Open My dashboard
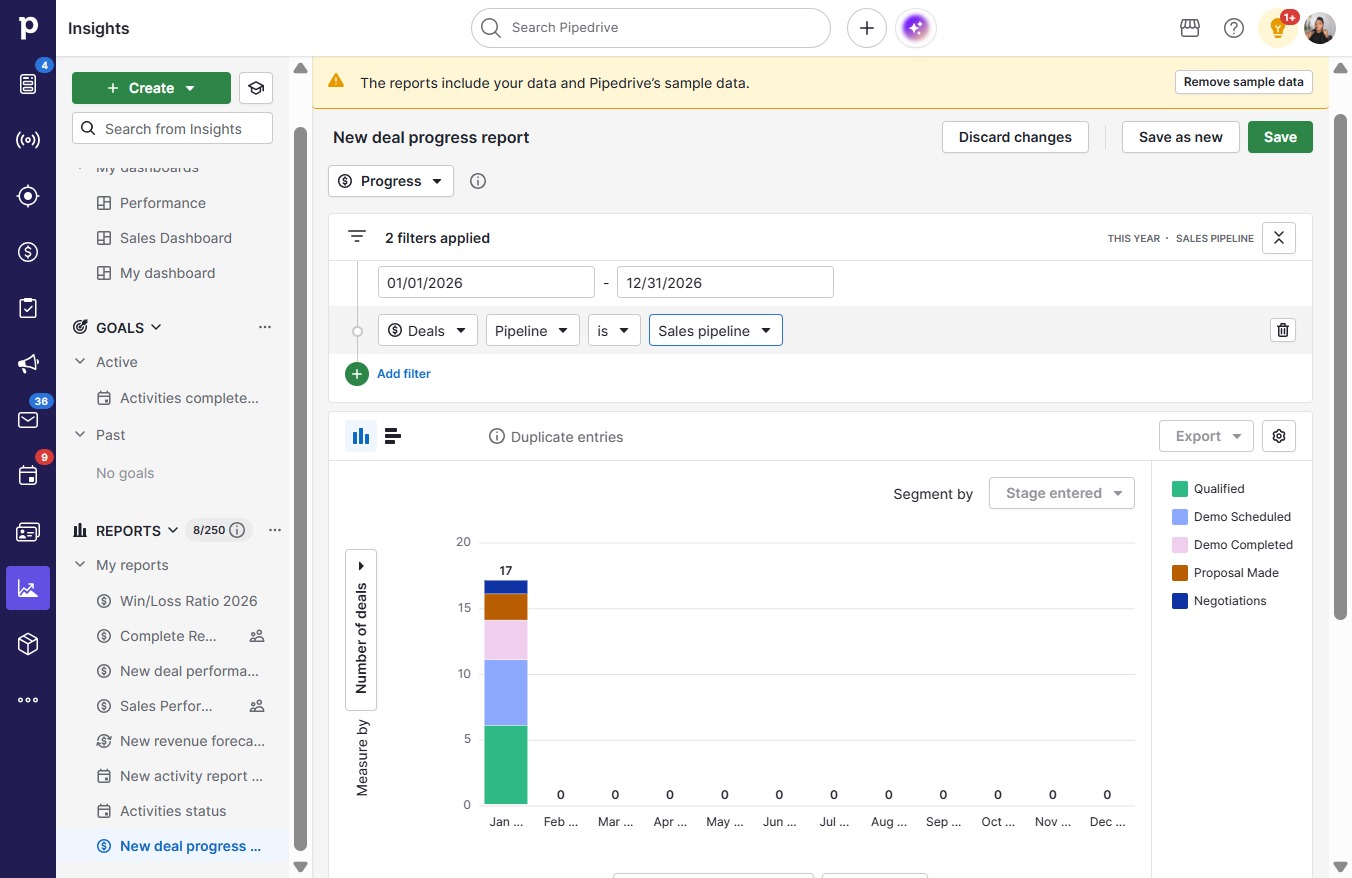Viewport: 1352px width, 878px height. 168,273
